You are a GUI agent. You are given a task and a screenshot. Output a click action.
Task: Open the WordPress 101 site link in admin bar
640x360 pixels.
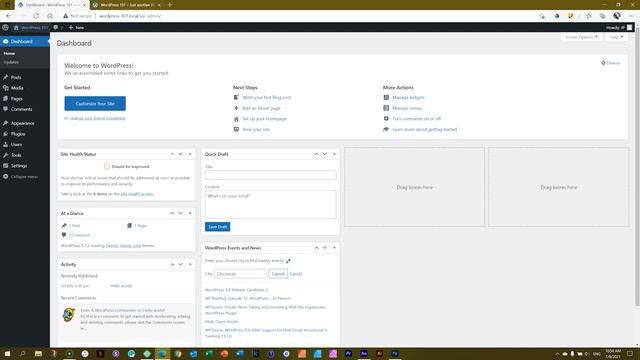pyautogui.click(x=31, y=27)
